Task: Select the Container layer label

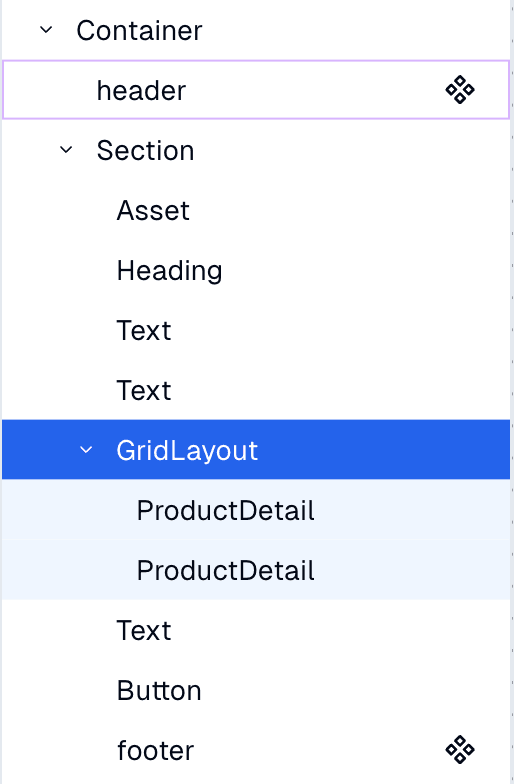Action: [140, 30]
